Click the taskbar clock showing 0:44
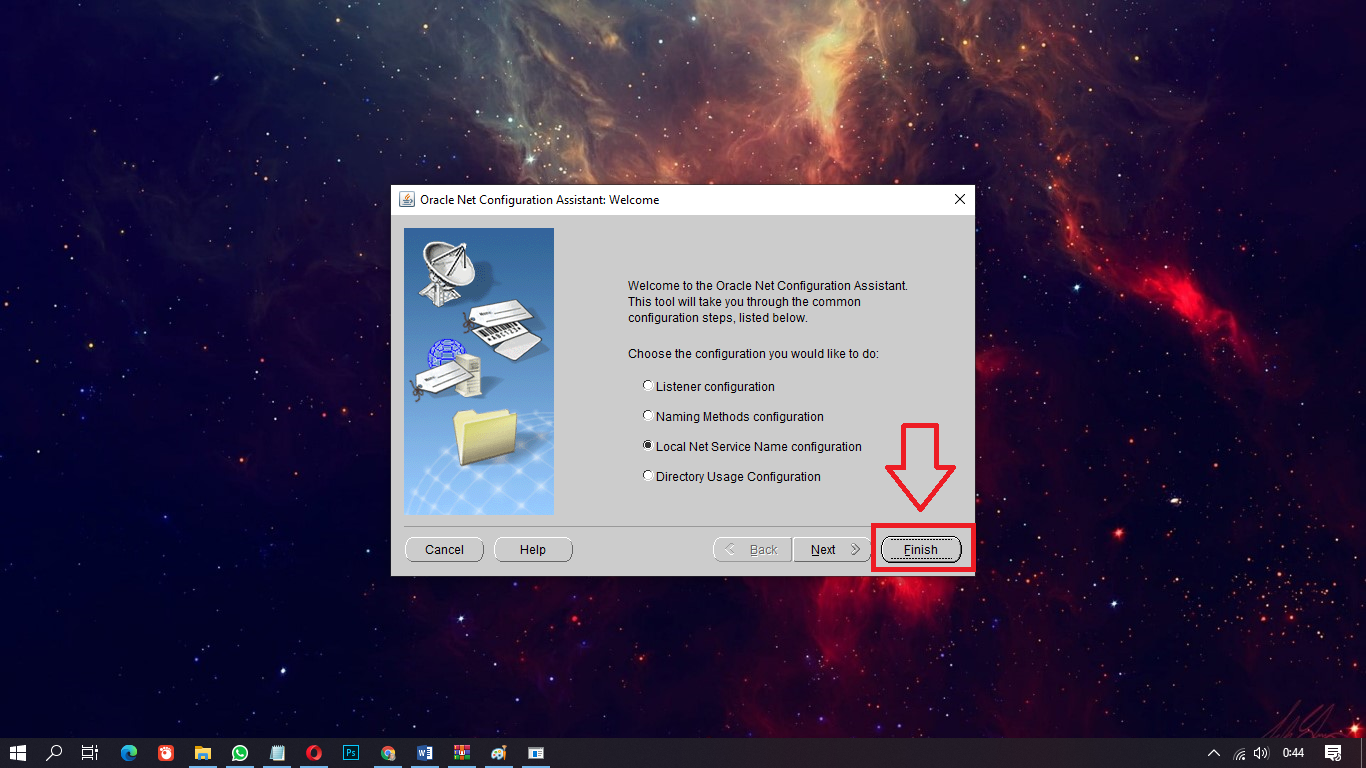 point(1294,753)
